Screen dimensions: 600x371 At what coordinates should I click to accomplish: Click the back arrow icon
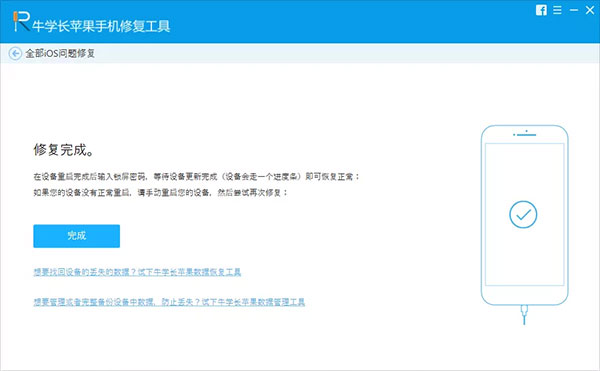coord(15,54)
